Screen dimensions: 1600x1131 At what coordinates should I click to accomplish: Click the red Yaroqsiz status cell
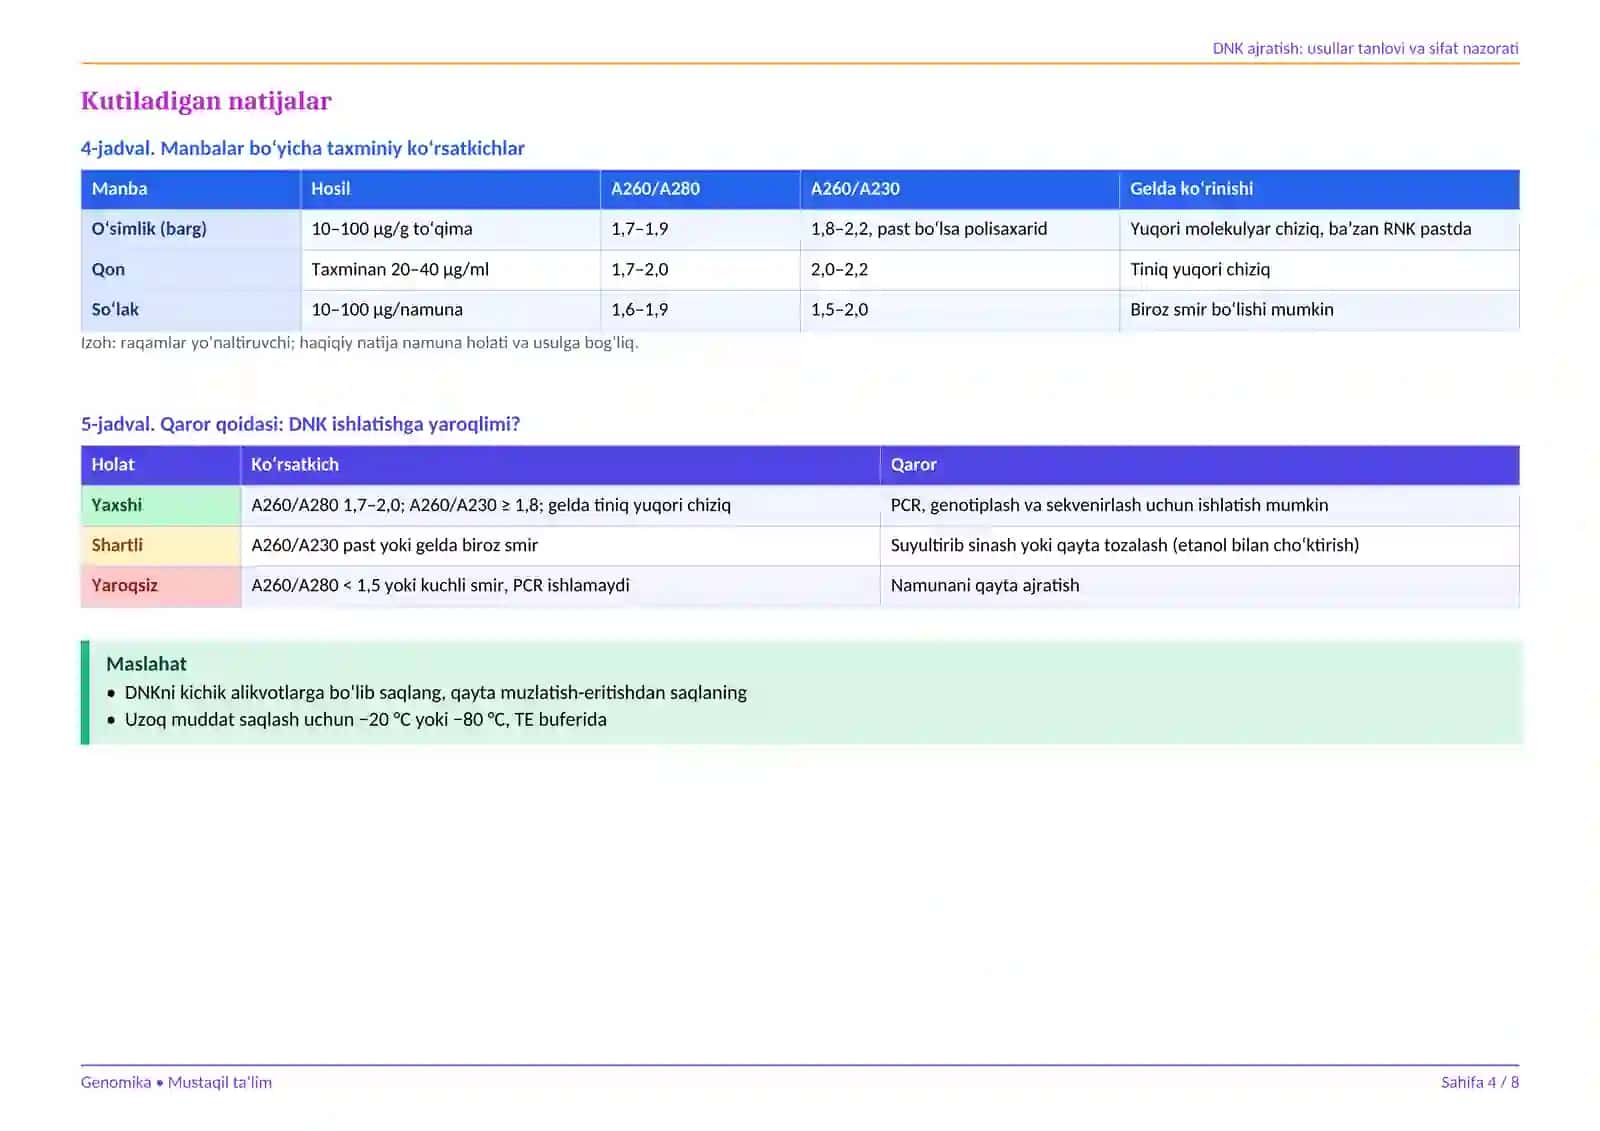point(161,586)
